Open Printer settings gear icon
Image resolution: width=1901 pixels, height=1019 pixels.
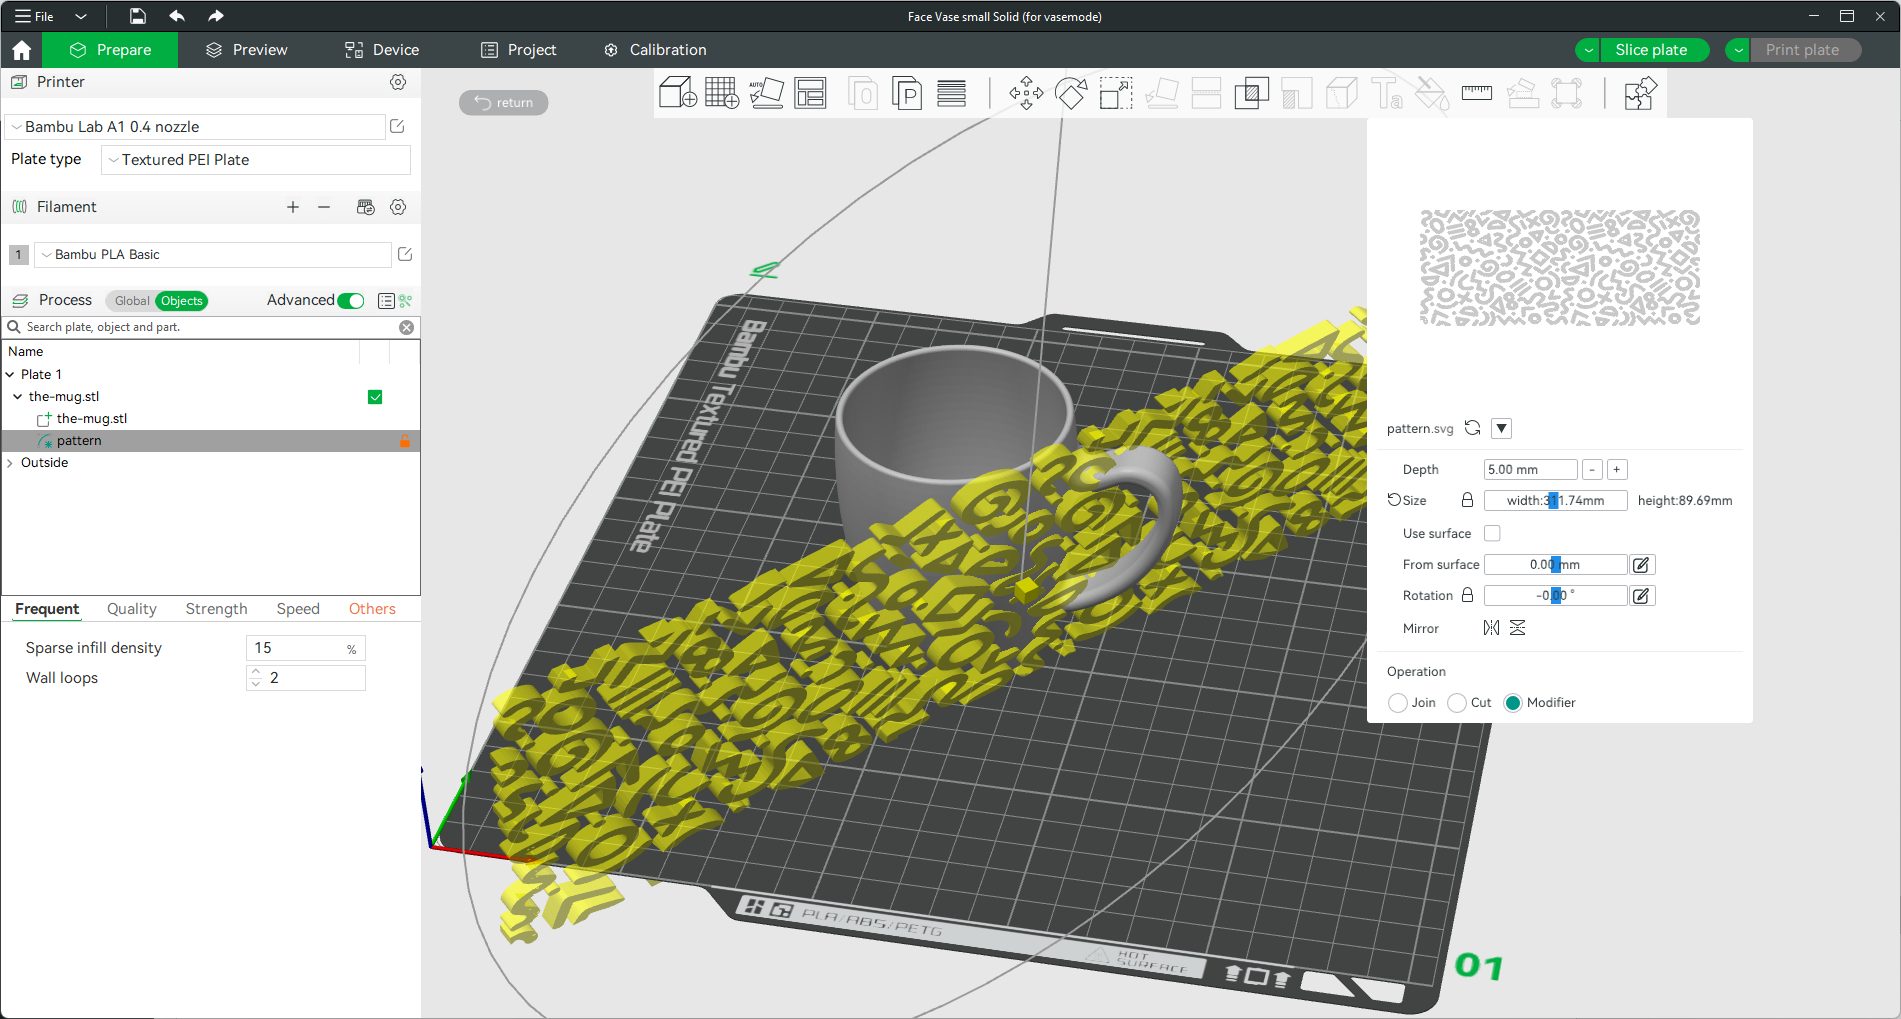(398, 82)
